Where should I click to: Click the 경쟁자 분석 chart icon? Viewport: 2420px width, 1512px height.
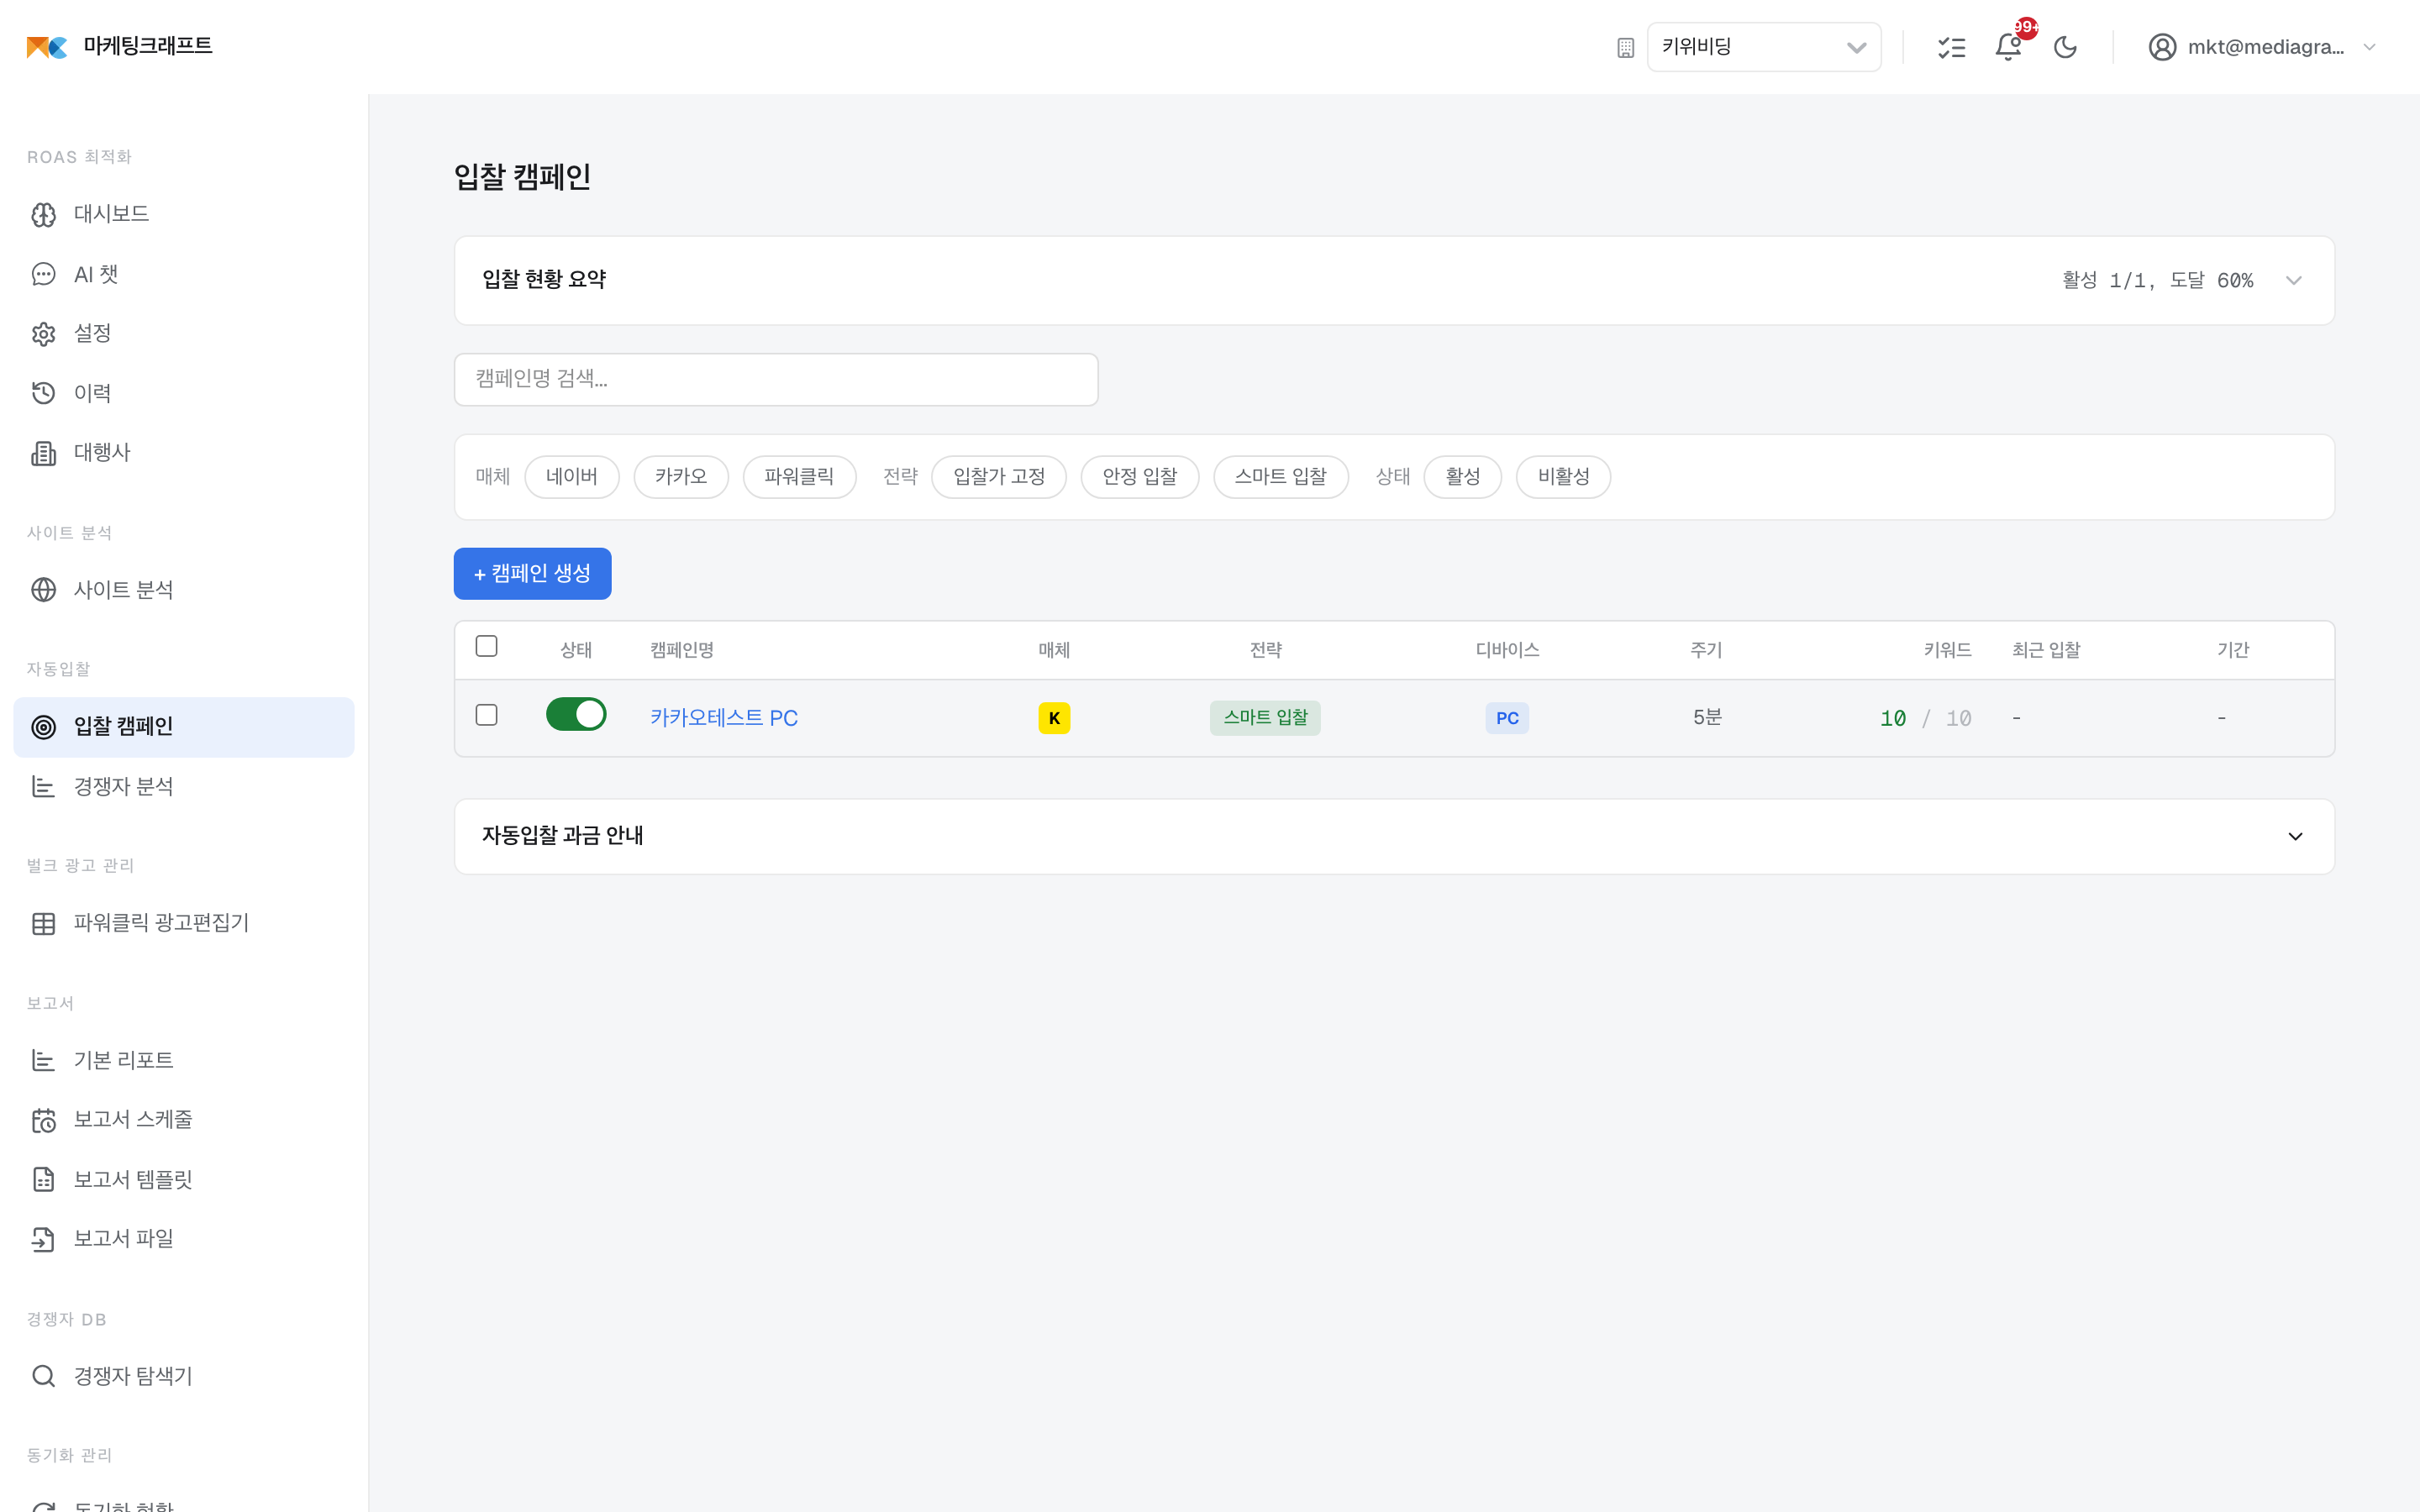44,787
